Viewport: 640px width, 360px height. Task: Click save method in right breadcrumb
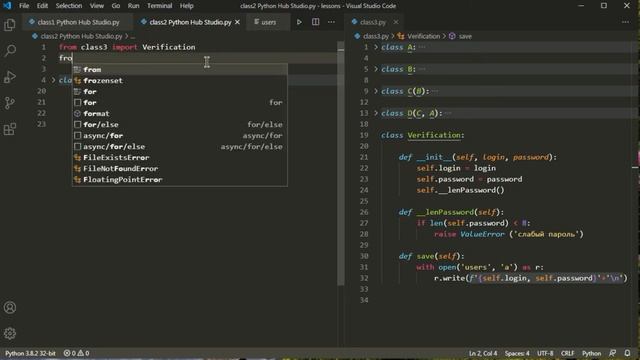(x=465, y=36)
